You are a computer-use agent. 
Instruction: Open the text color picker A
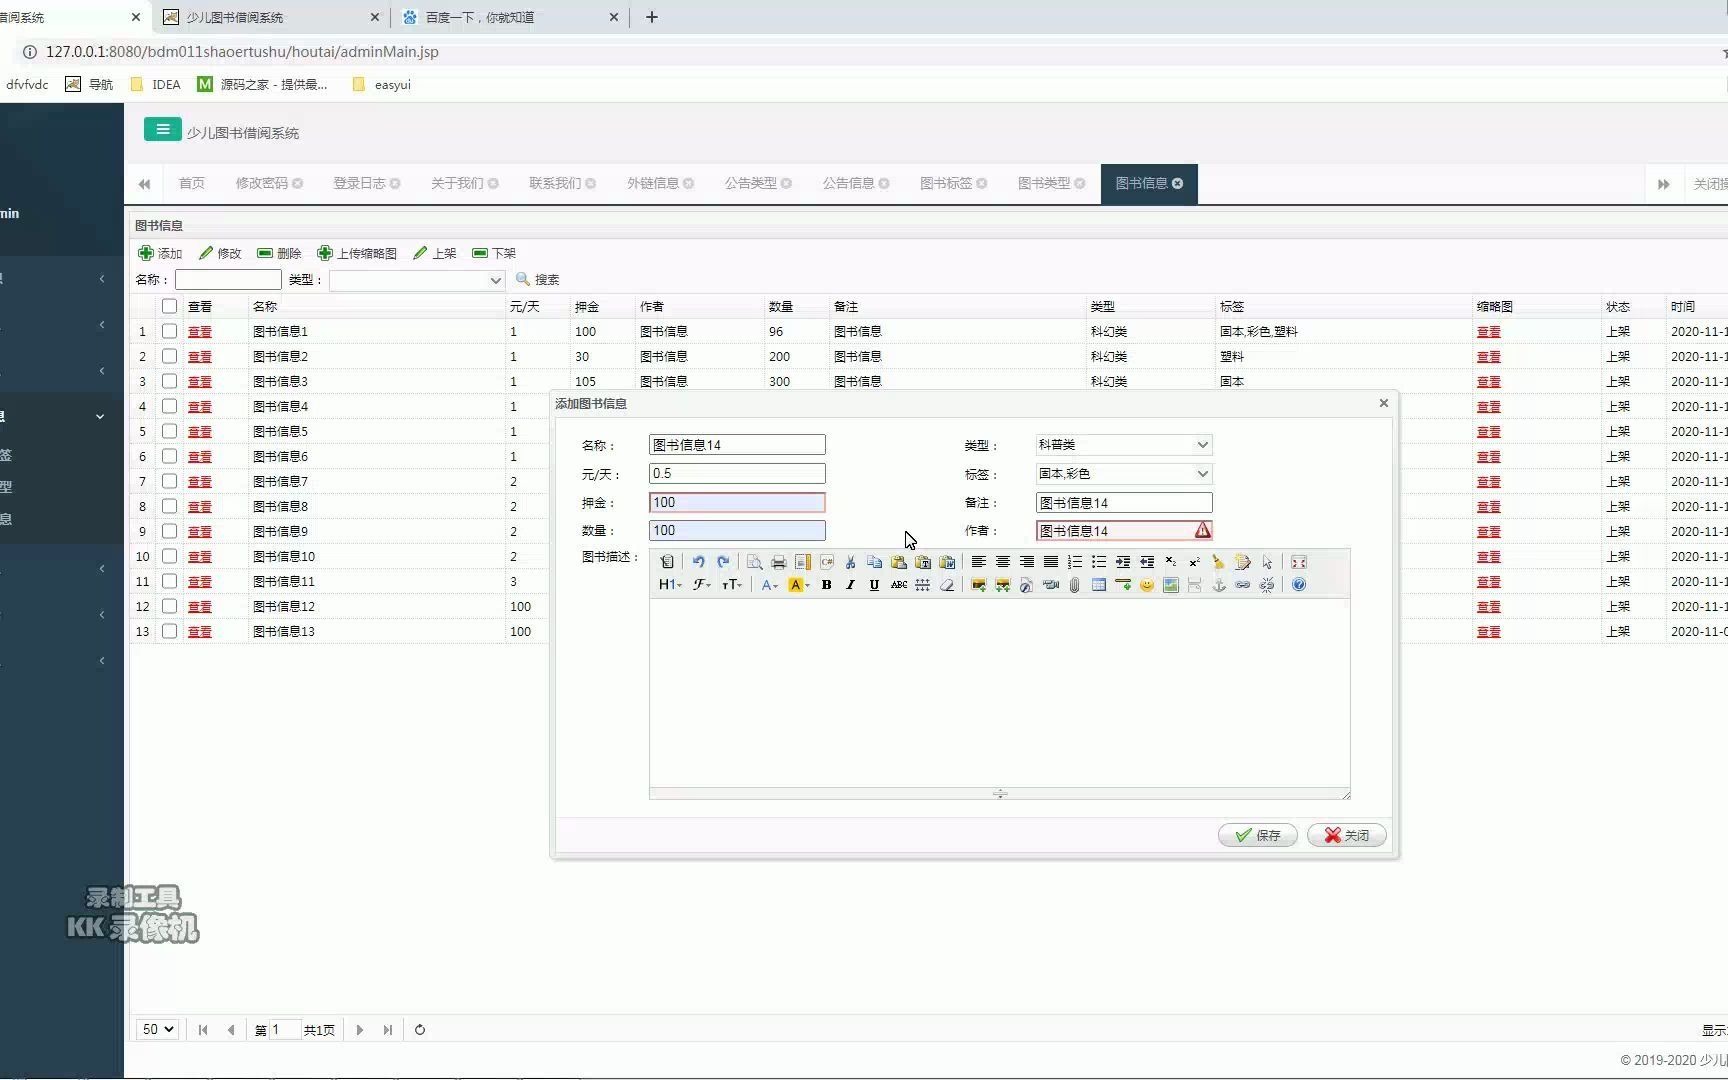point(769,585)
